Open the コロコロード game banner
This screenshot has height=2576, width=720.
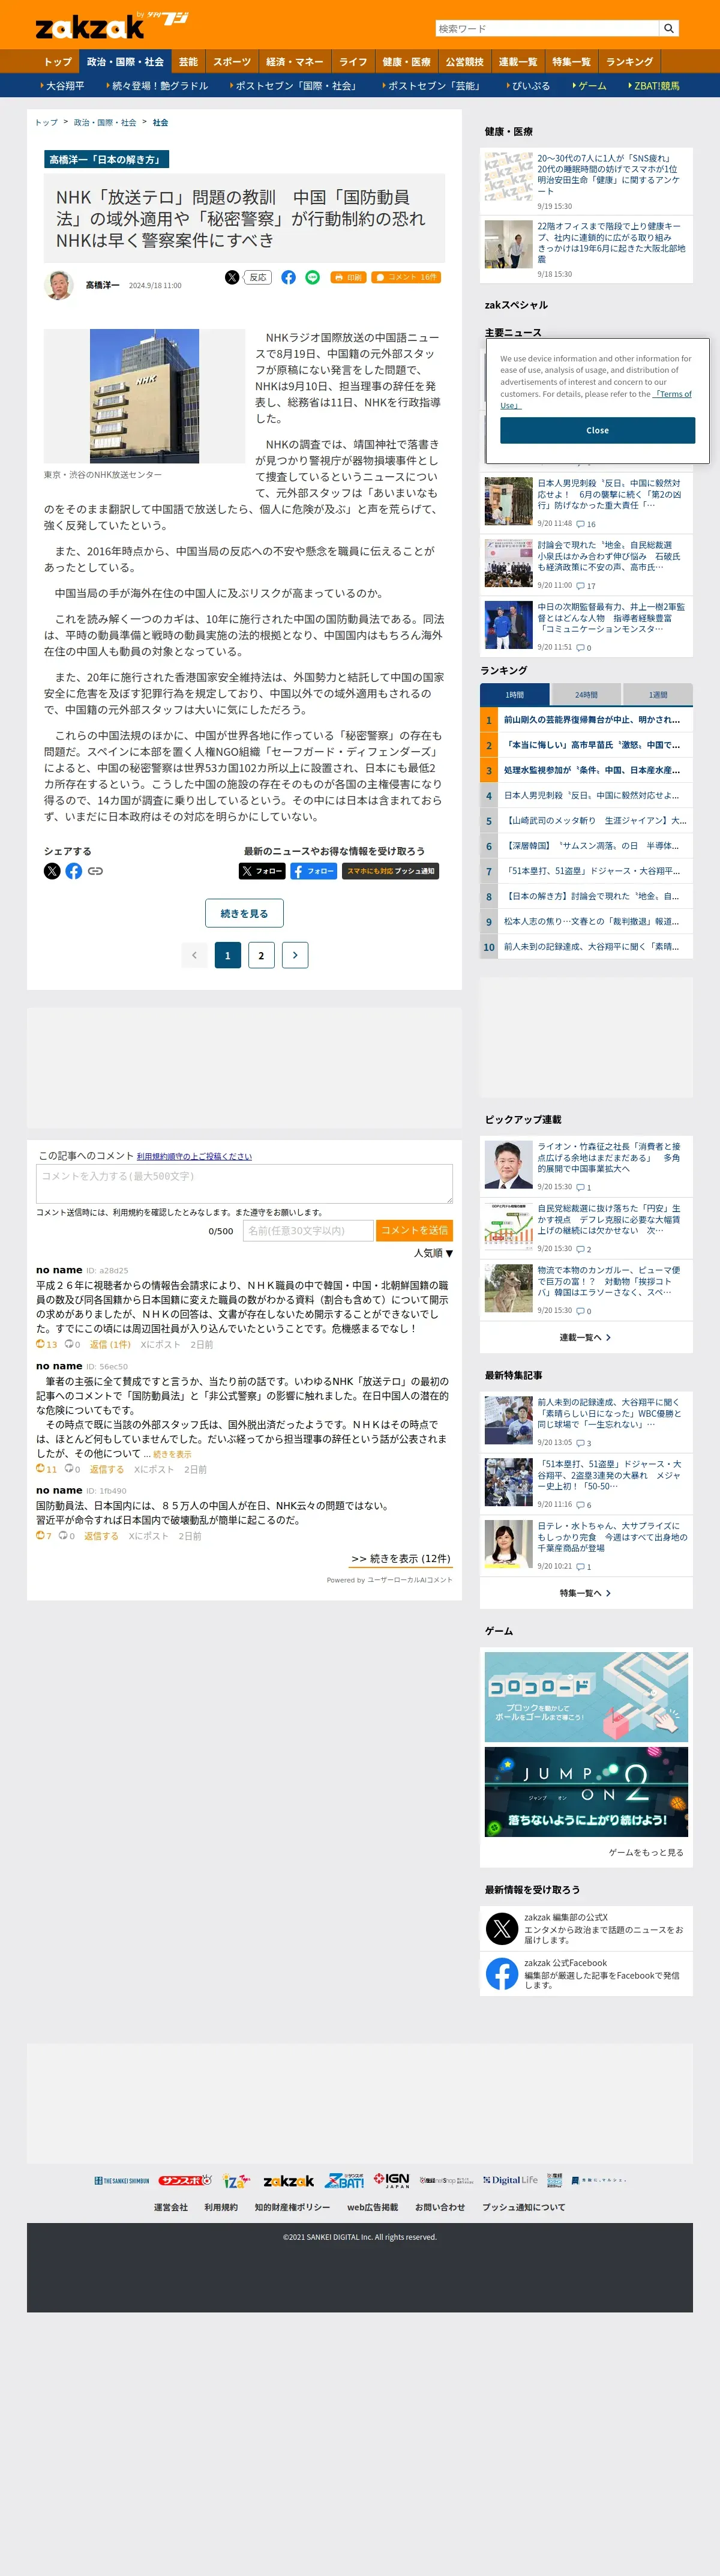click(x=586, y=1696)
